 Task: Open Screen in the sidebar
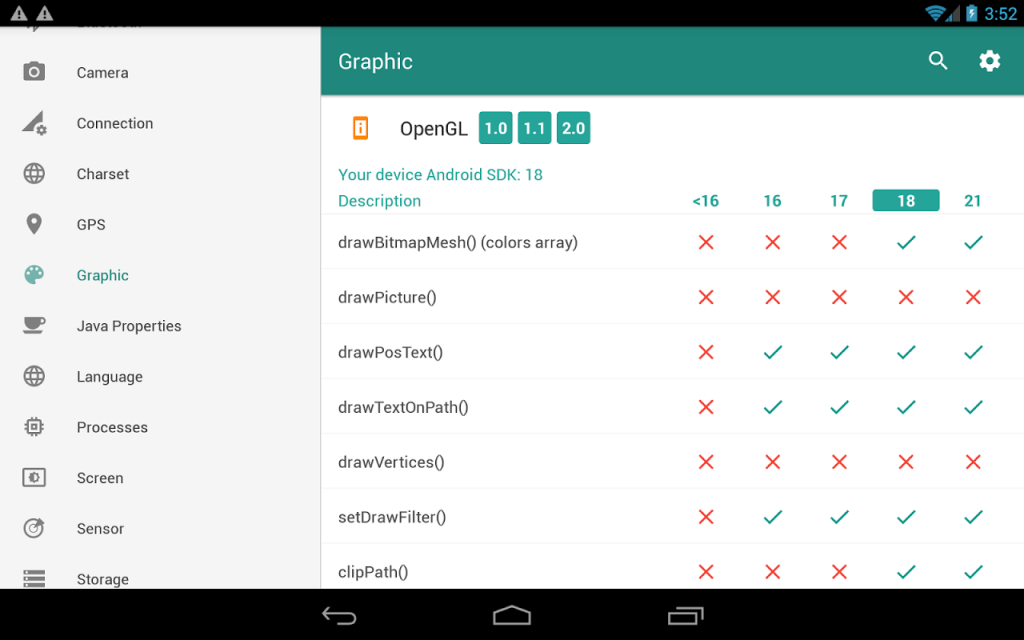(x=160, y=477)
